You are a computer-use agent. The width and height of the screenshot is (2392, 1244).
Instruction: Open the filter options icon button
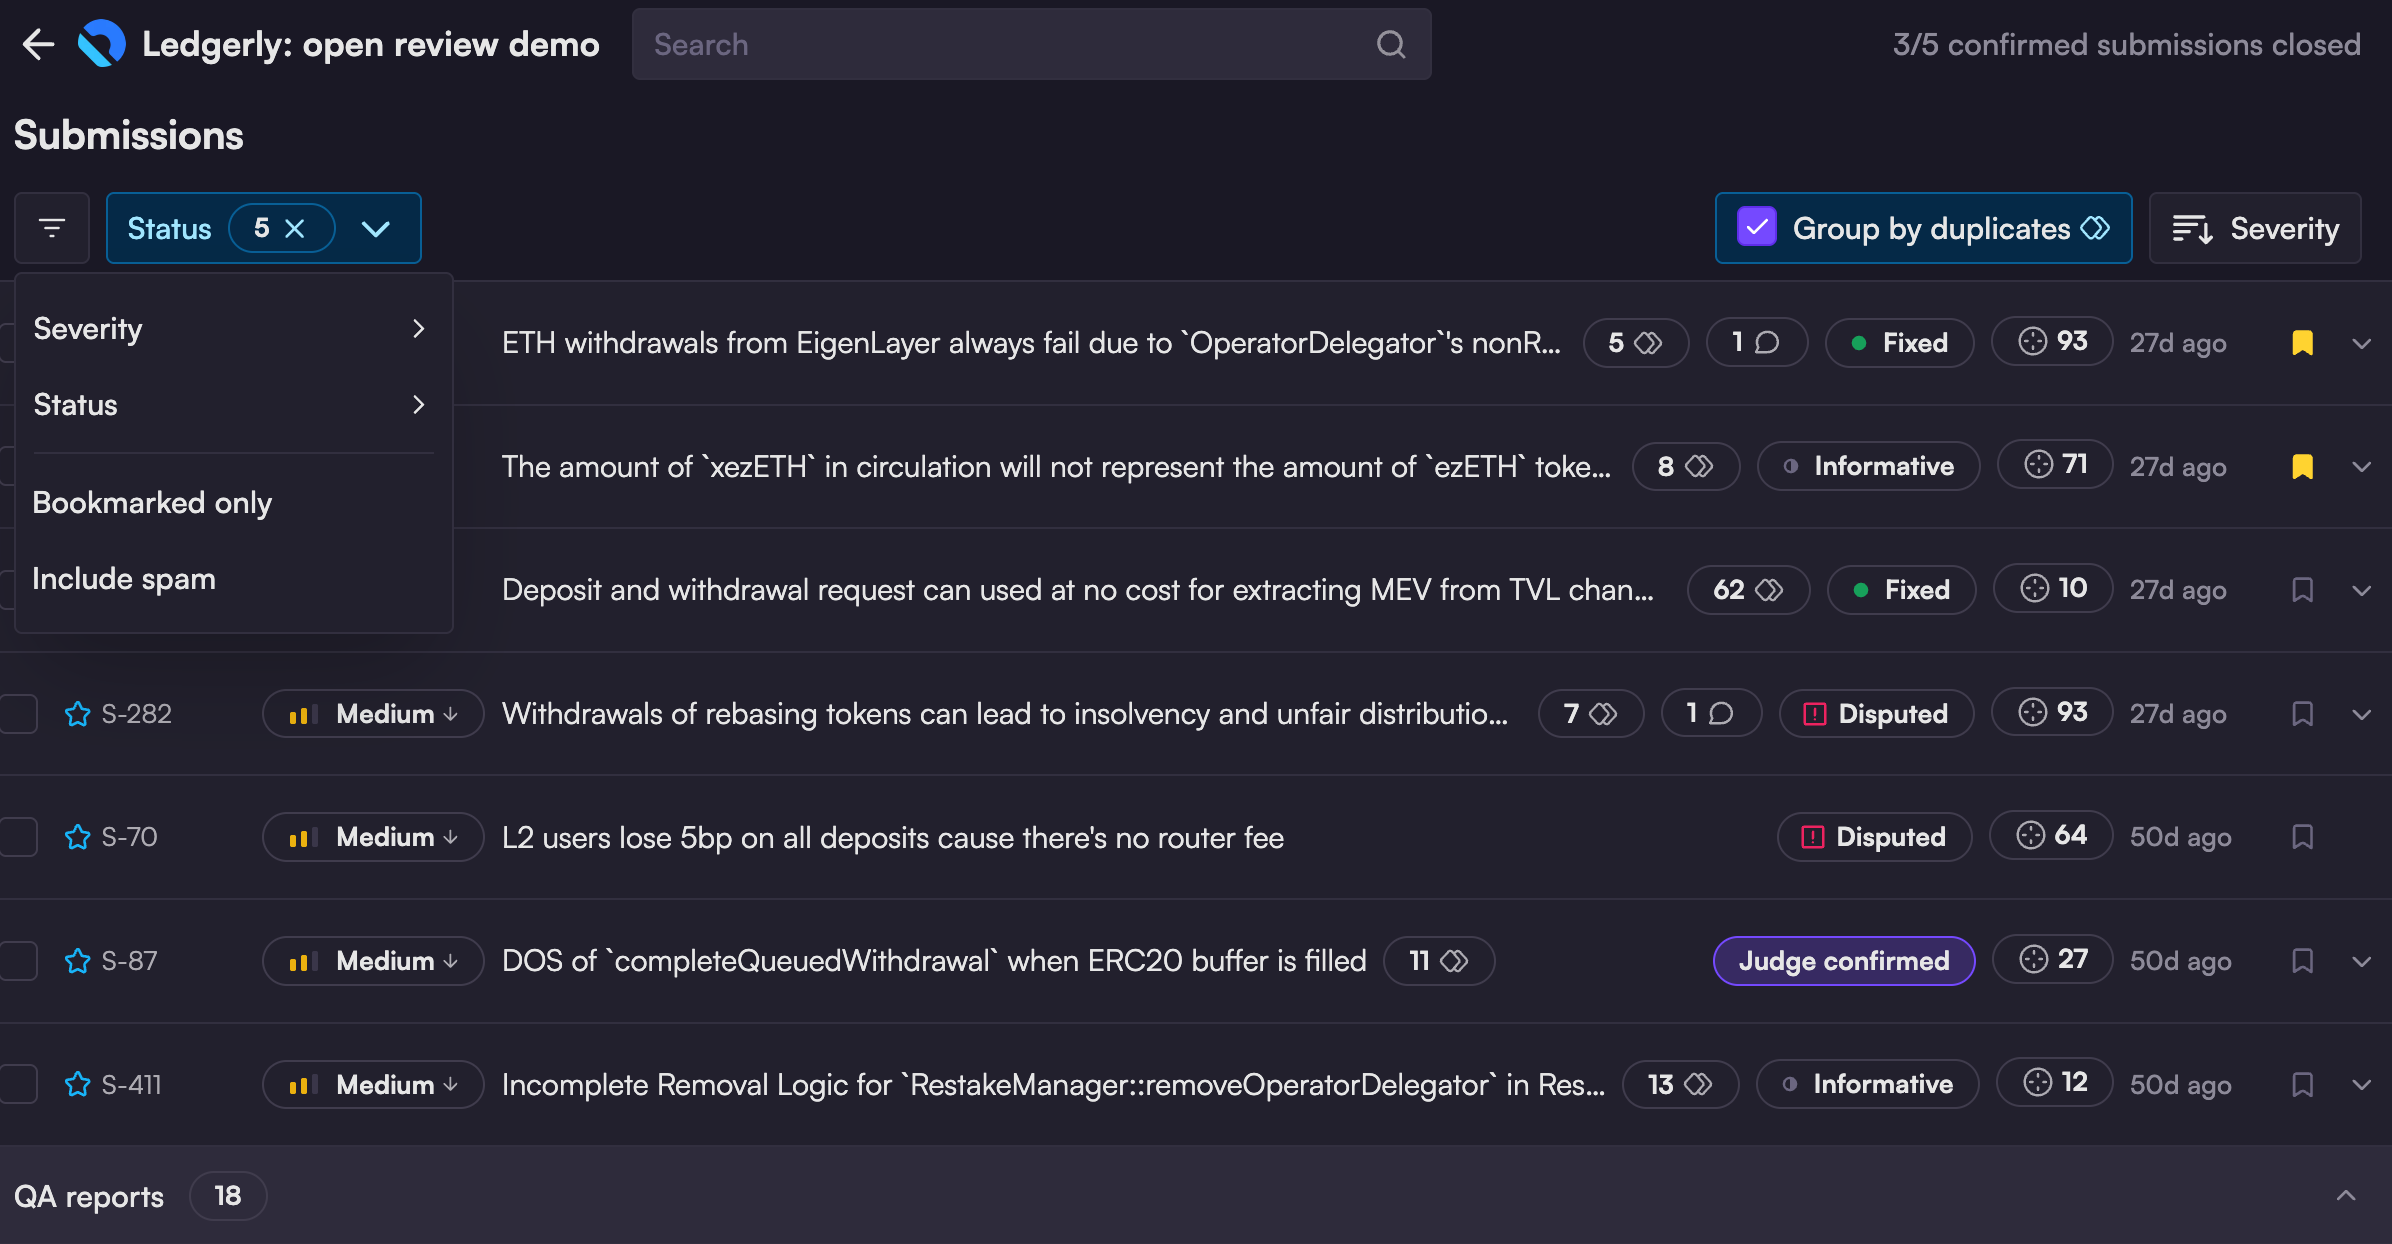[52, 228]
